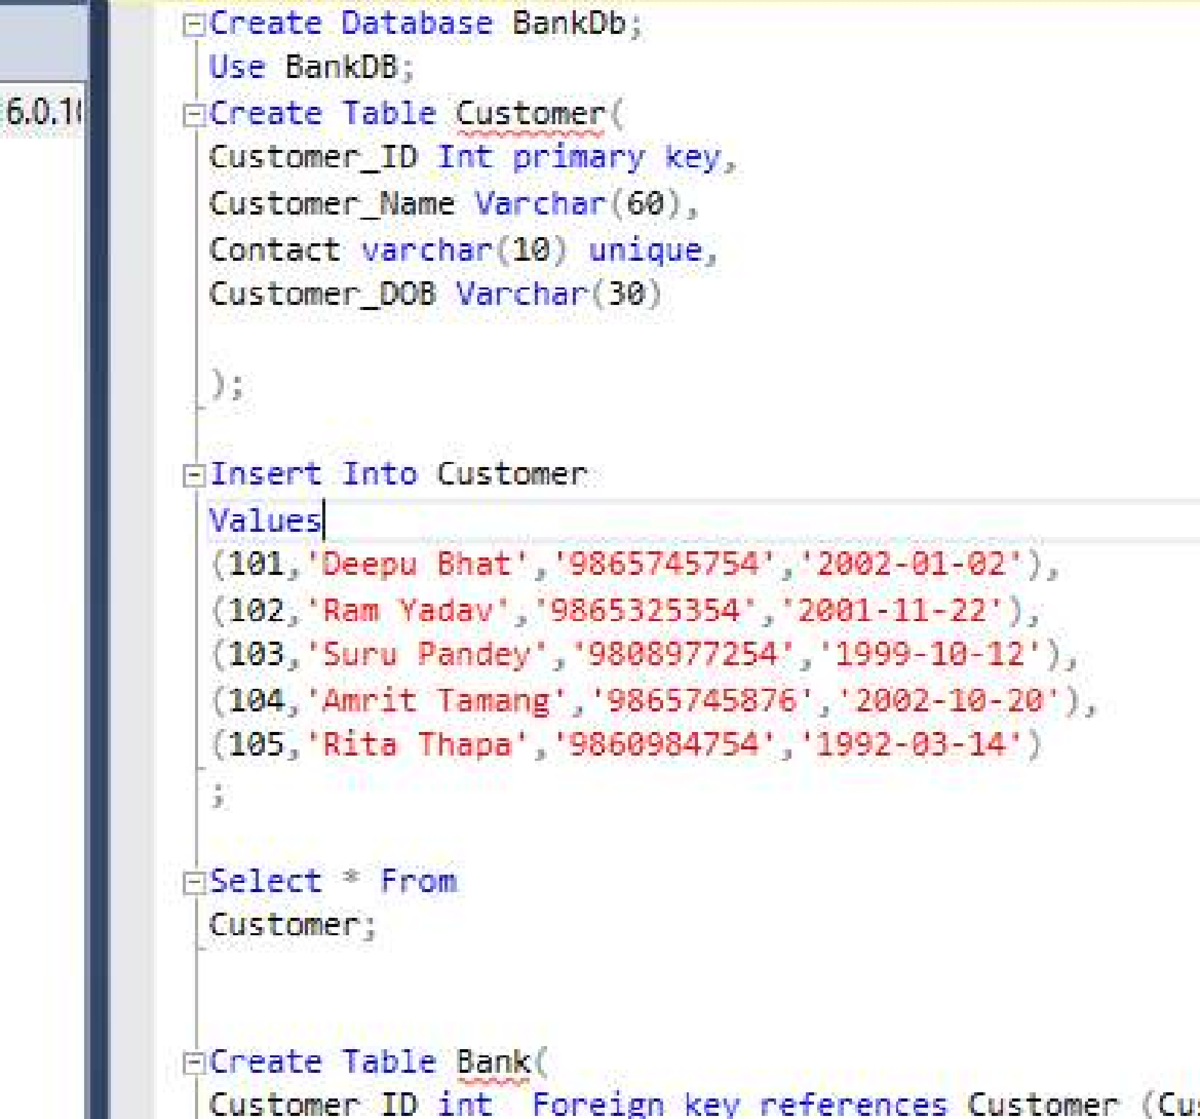Click the 'Customer;' line after Select
Image resolution: width=1200 pixels, height=1119 pixels.
[293, 925]
